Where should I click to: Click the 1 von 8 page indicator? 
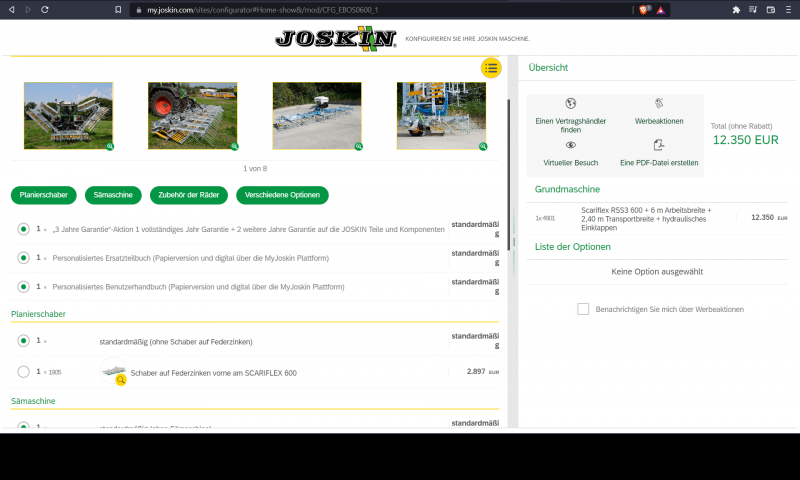click(255, 168)
